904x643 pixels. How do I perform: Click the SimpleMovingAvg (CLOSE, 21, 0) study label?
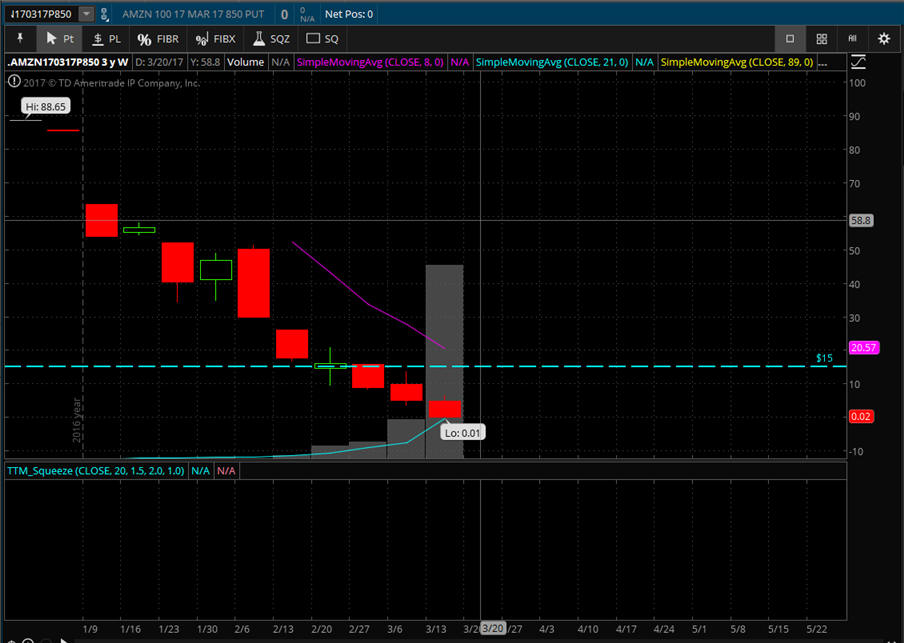[553, 62]
